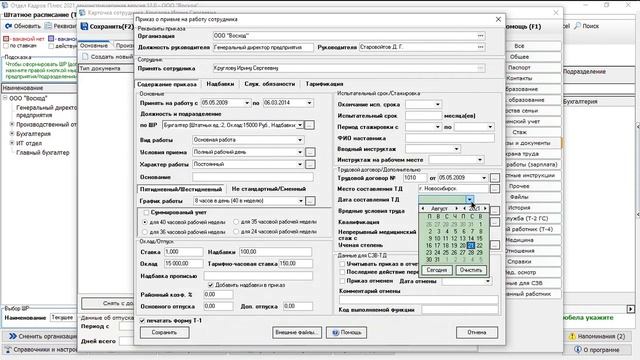Click Оклад input field
This screenshot has width=640, height=360.
184,264
